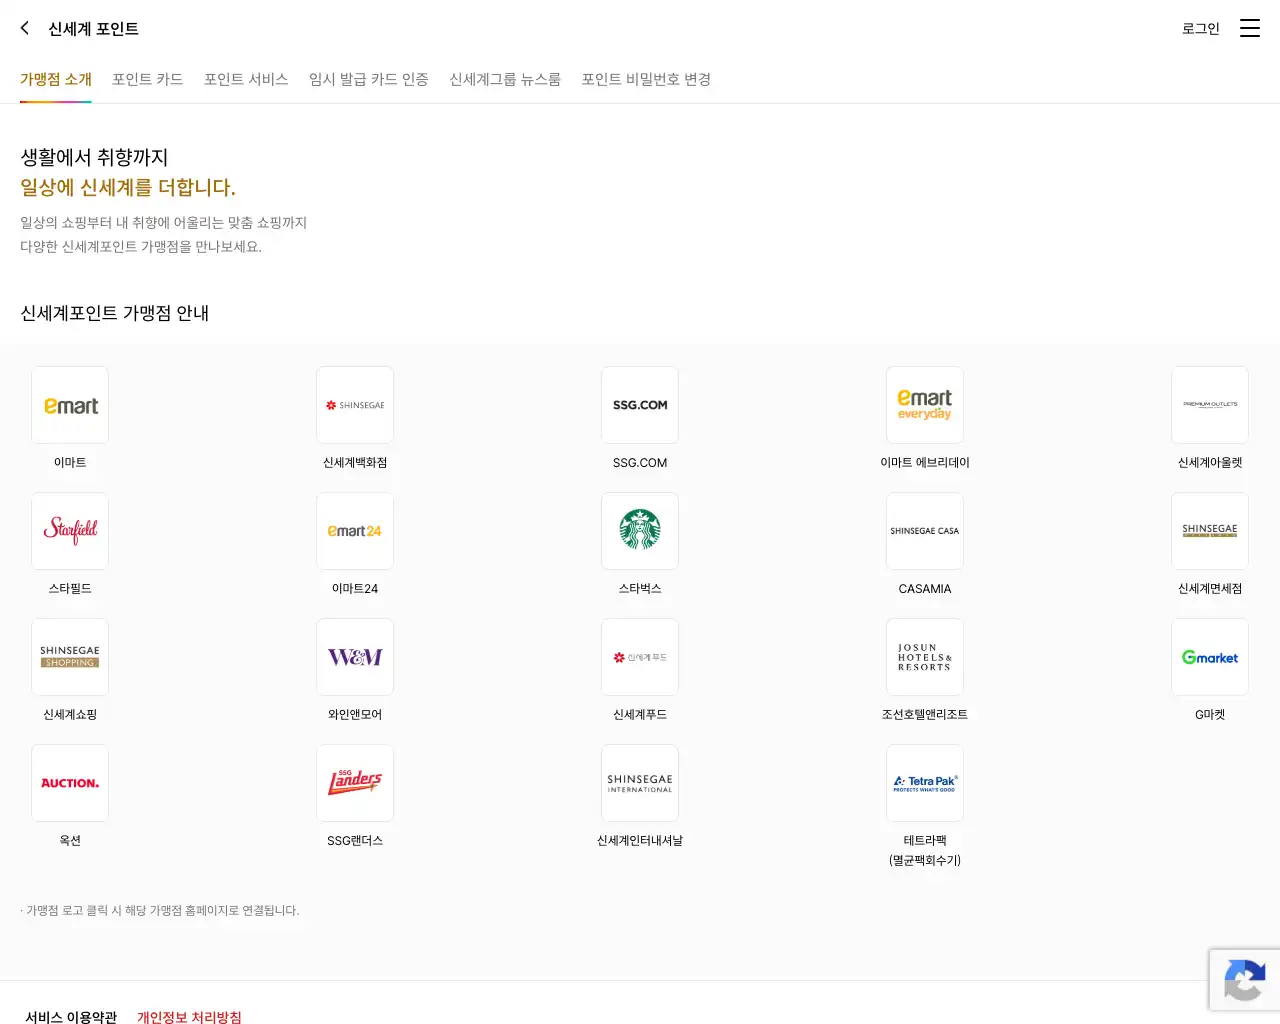Open the emart everyday logo
1280x1024 pixels.
point(925,405)
